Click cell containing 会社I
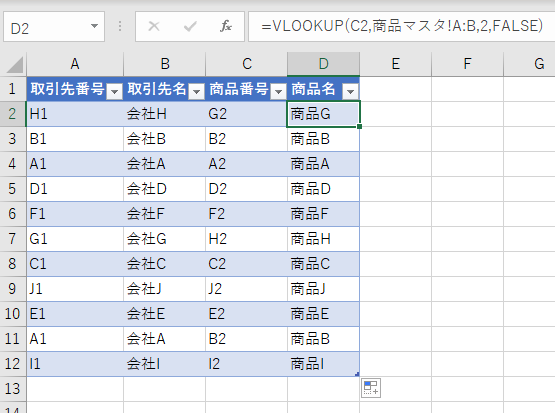 pos(165,364)
